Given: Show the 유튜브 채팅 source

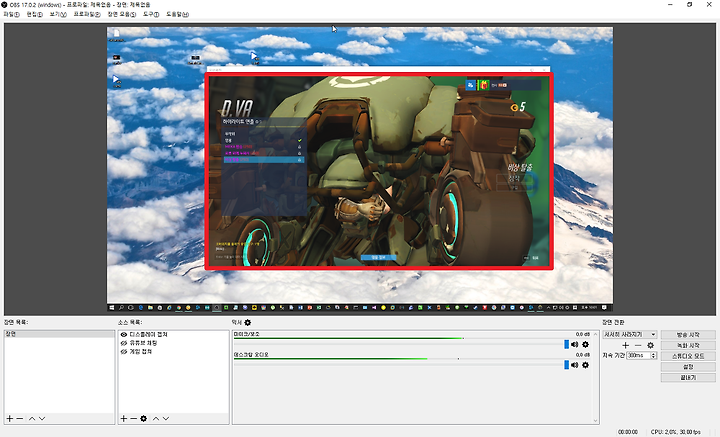Looking at the screenshot, I should [x=124, y=343].
